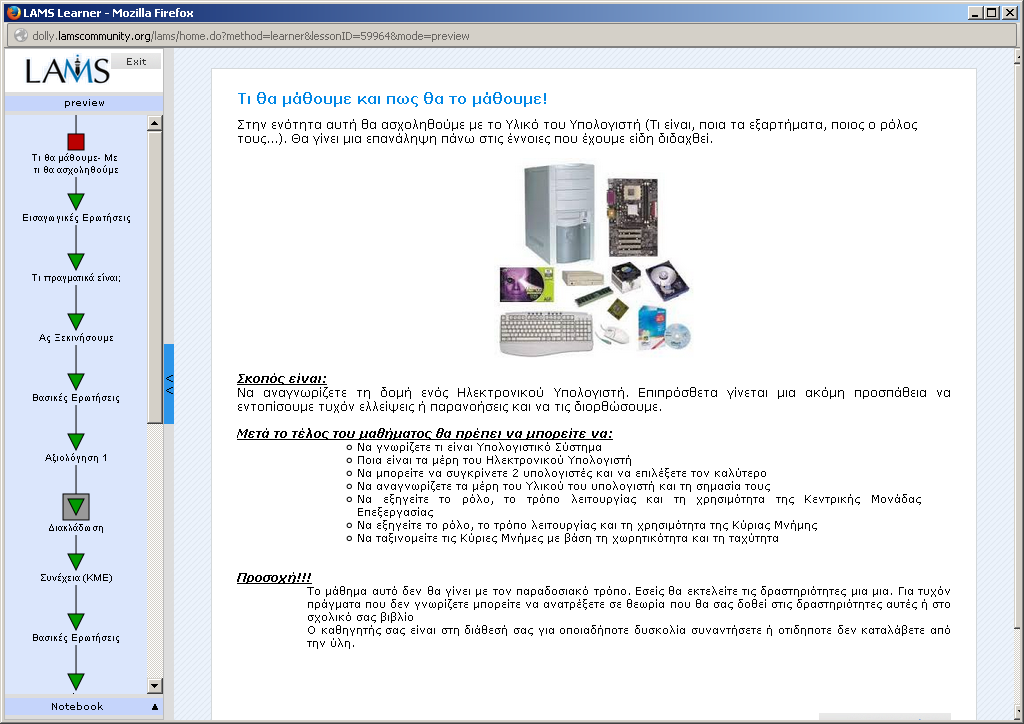This screenshot has width=1024, height=724.
Task: Click bullet 'Ποια είναι τα μέρη του Ηλεκτρονικού Υπολογιστή'
Action: click(494, 460)
